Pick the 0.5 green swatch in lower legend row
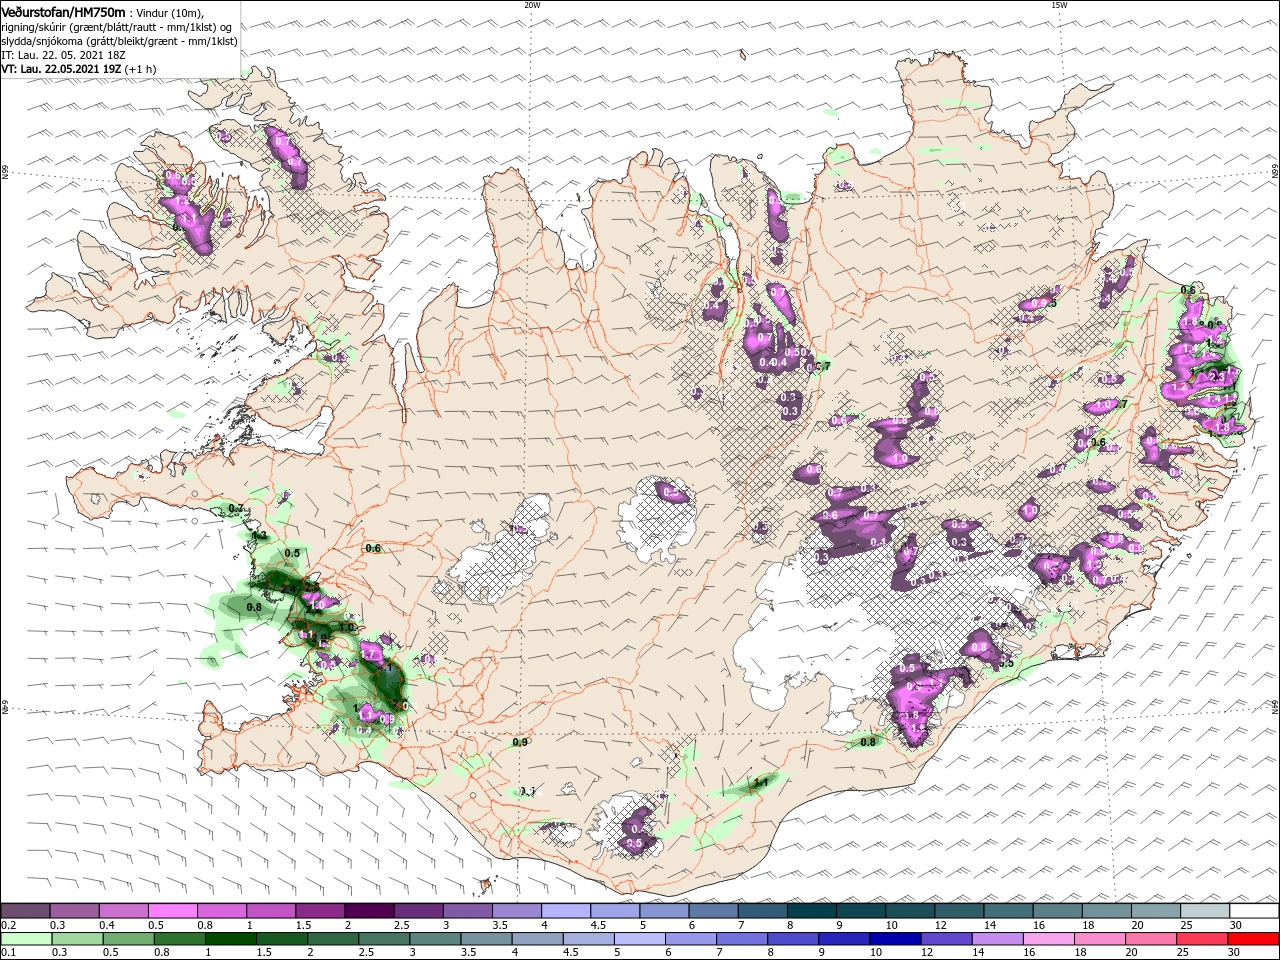The height and width of the screenshot is (960, 1280). pyautogui.click(x=129, y=939)
